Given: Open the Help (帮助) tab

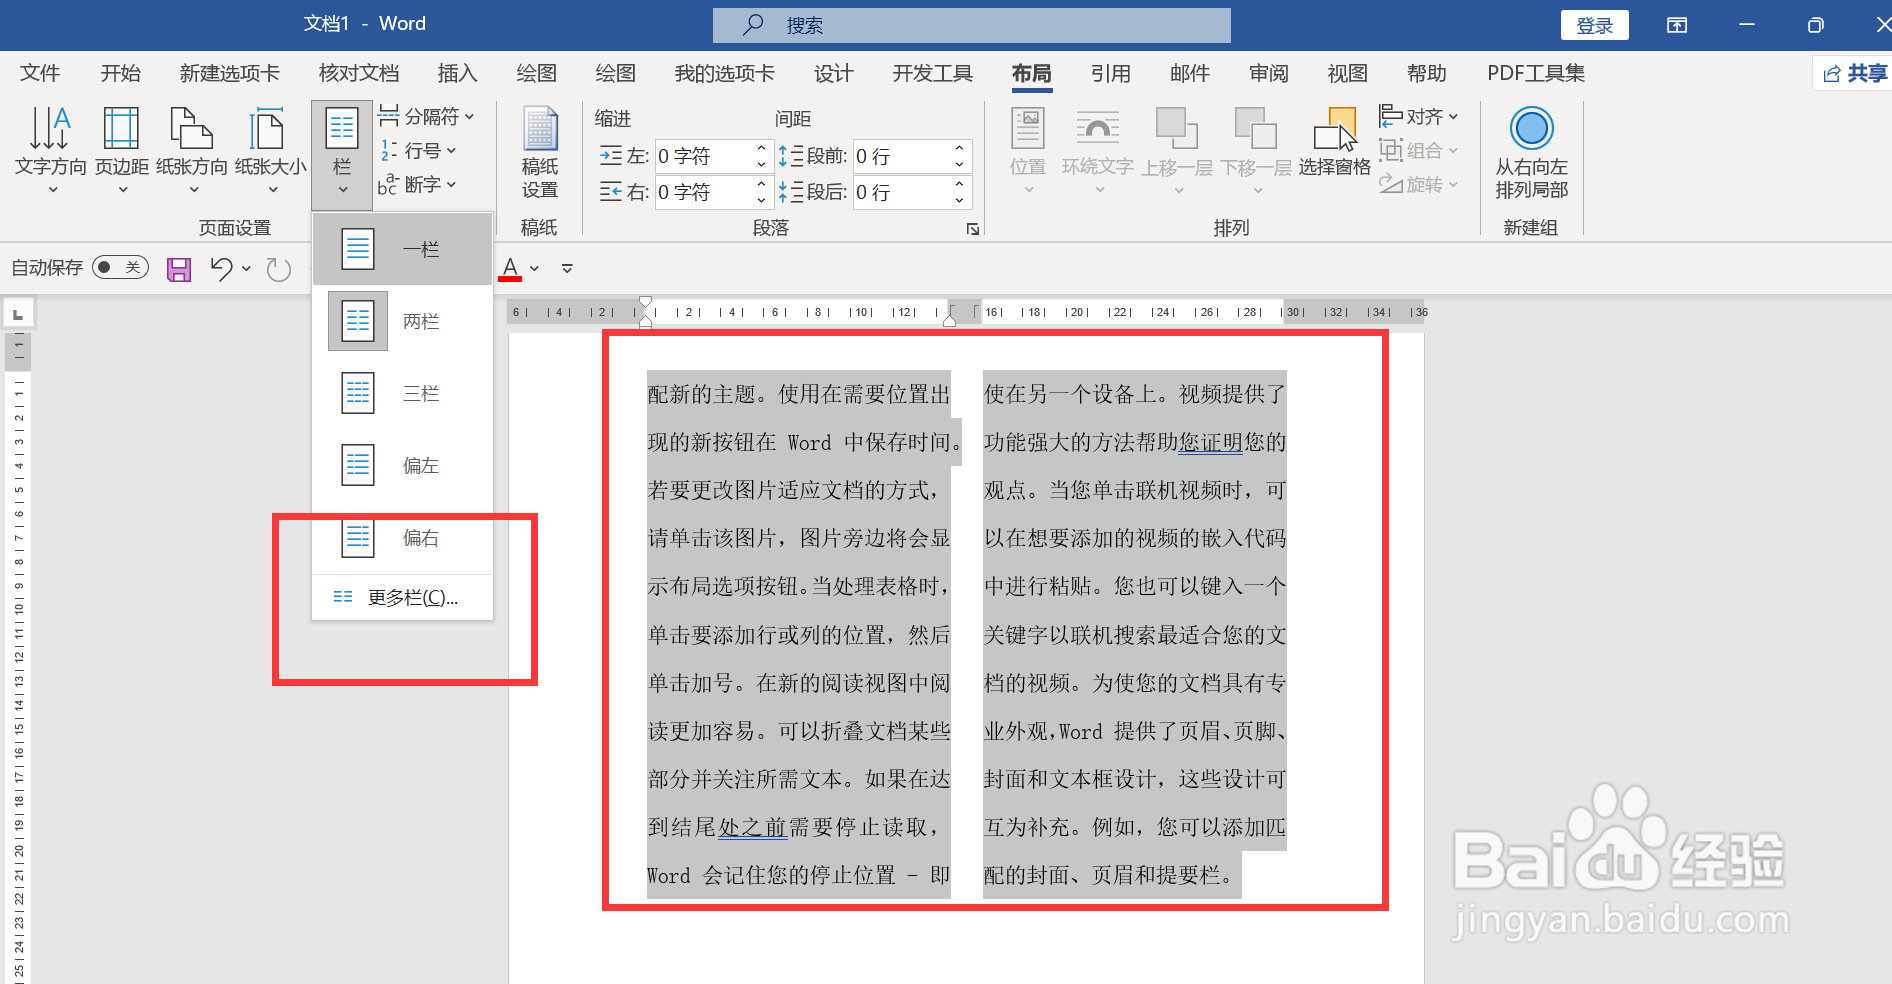Looking at the screenshot, I should click(x=1426, y=73).
